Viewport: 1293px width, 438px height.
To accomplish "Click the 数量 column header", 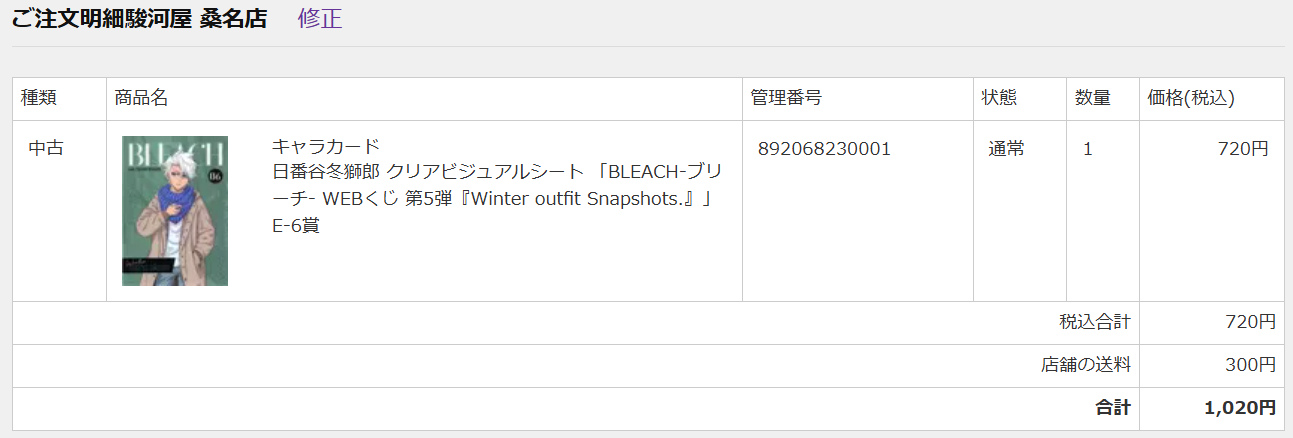I will [x=1093, y=98].
